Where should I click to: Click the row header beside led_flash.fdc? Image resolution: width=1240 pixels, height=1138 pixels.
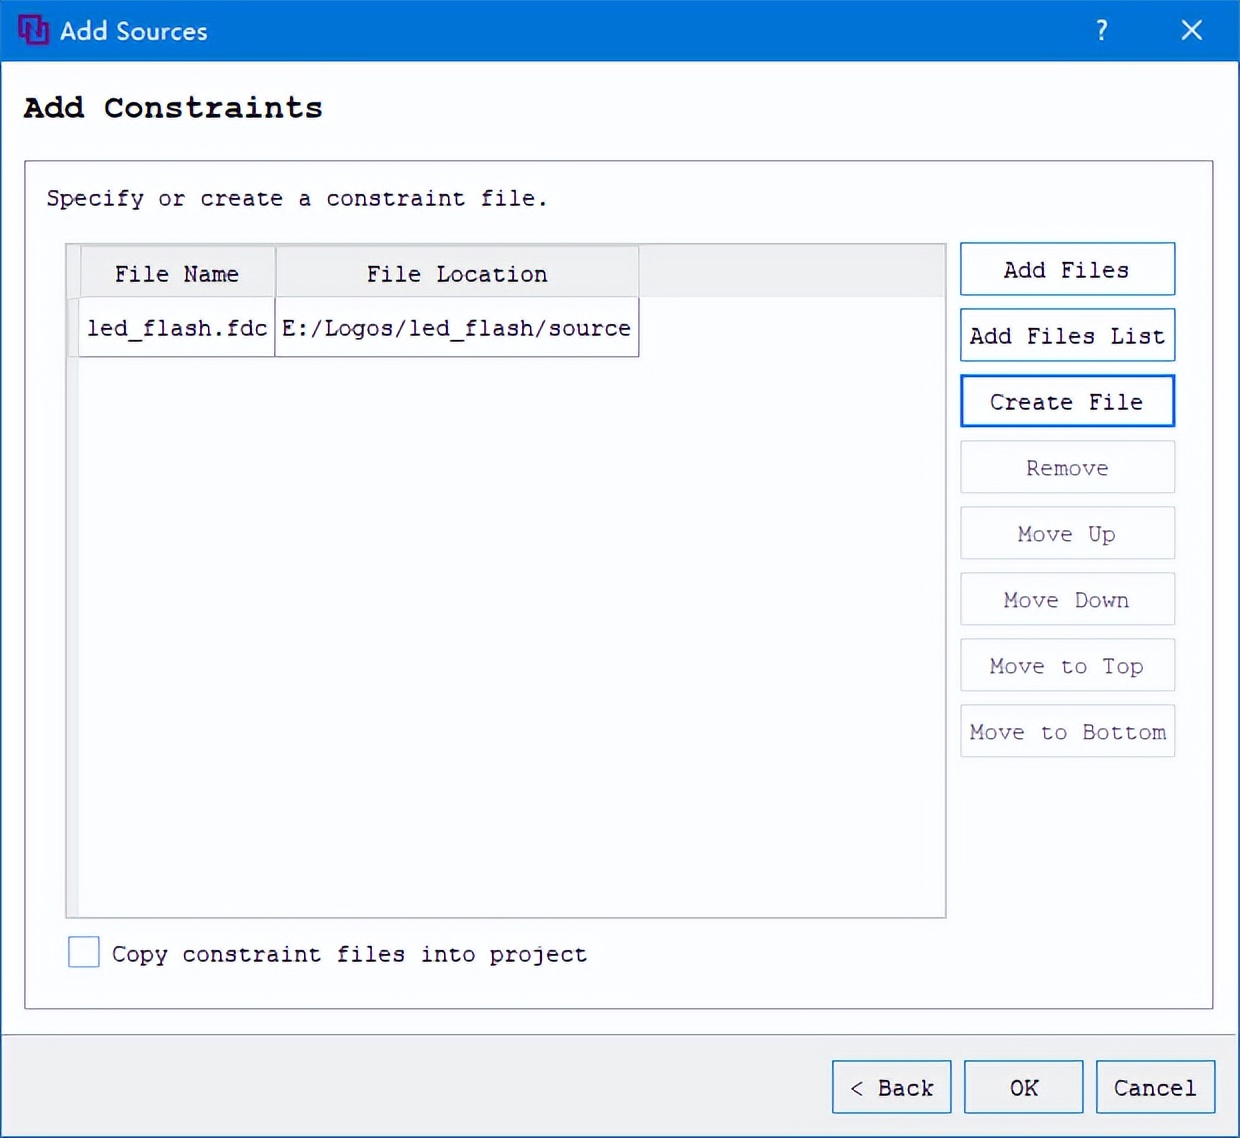(x=73, y=328)
